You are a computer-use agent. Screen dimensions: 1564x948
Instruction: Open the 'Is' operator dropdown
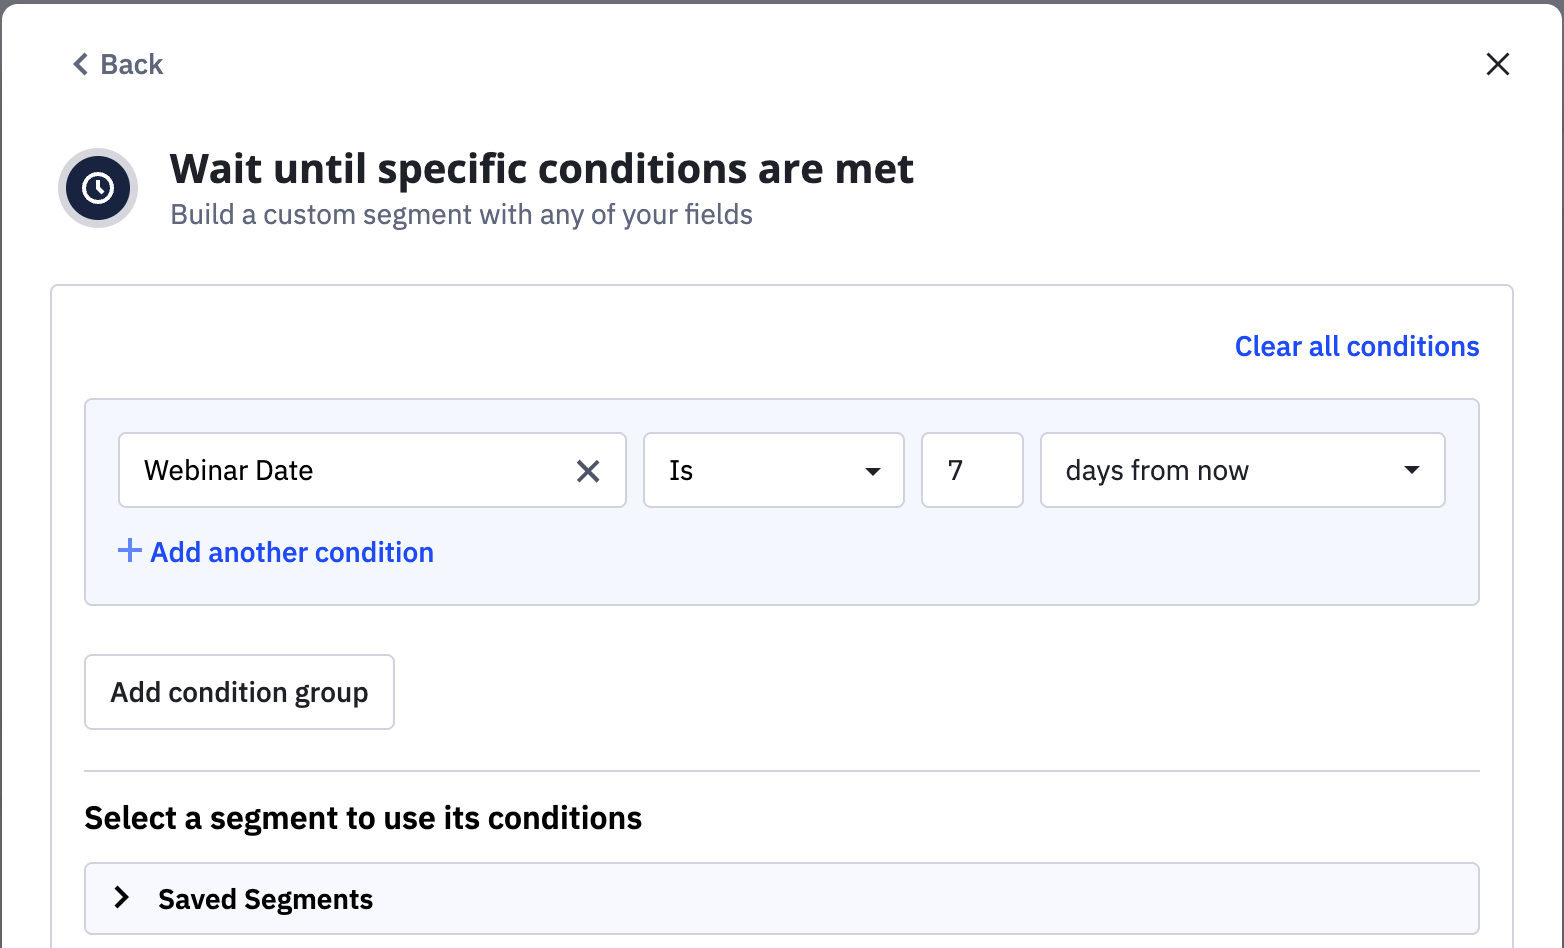pyautogui.click(x=760, y=471)
